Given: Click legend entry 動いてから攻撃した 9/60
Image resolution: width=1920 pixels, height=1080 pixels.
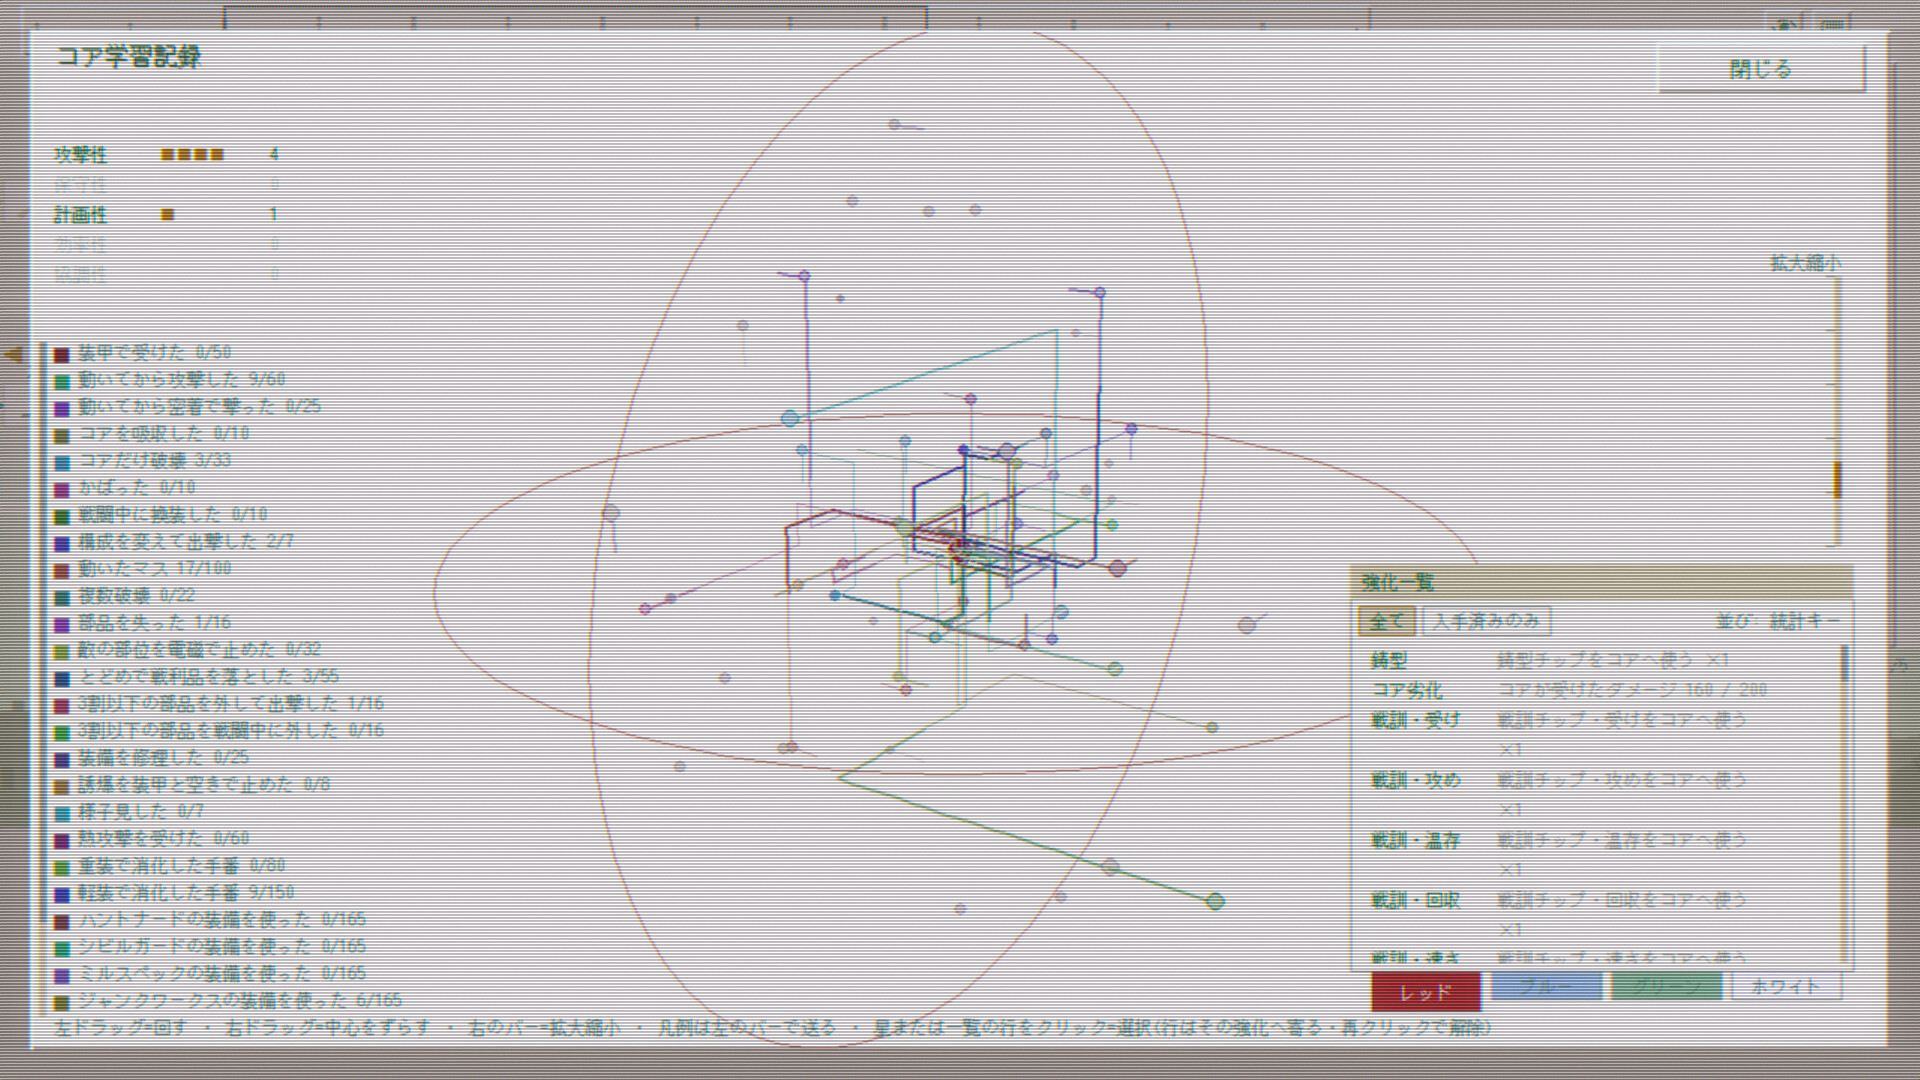Looking at the screenshot, I should point(170,380).
